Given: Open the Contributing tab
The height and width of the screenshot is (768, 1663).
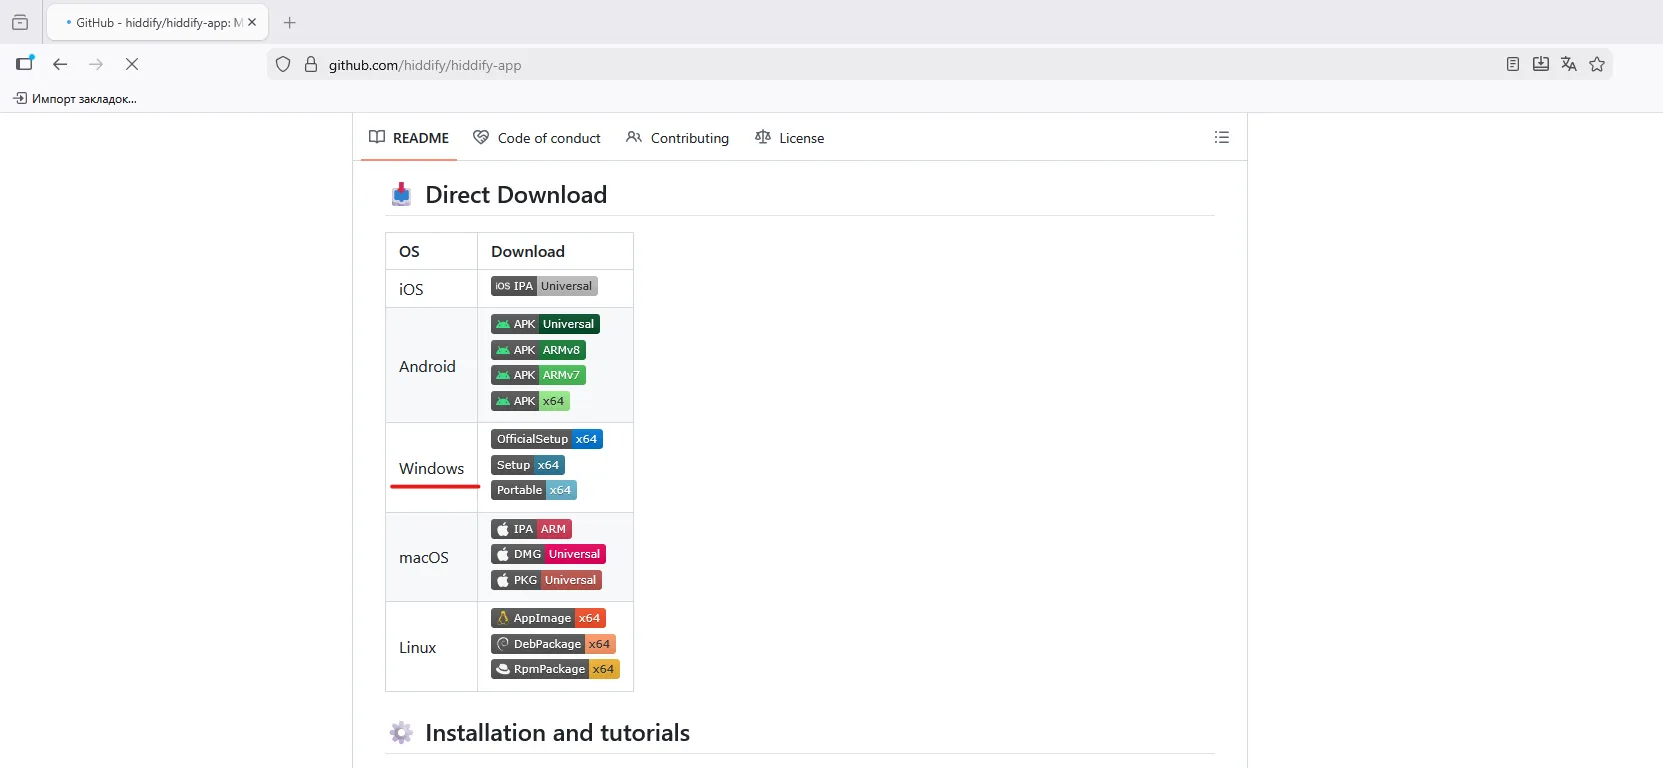Looking at the screenshot, I should [678, 138].
